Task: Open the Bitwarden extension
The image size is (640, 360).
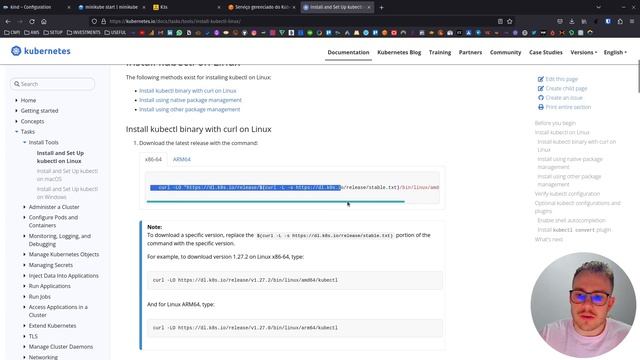Action: click(608, 21)
